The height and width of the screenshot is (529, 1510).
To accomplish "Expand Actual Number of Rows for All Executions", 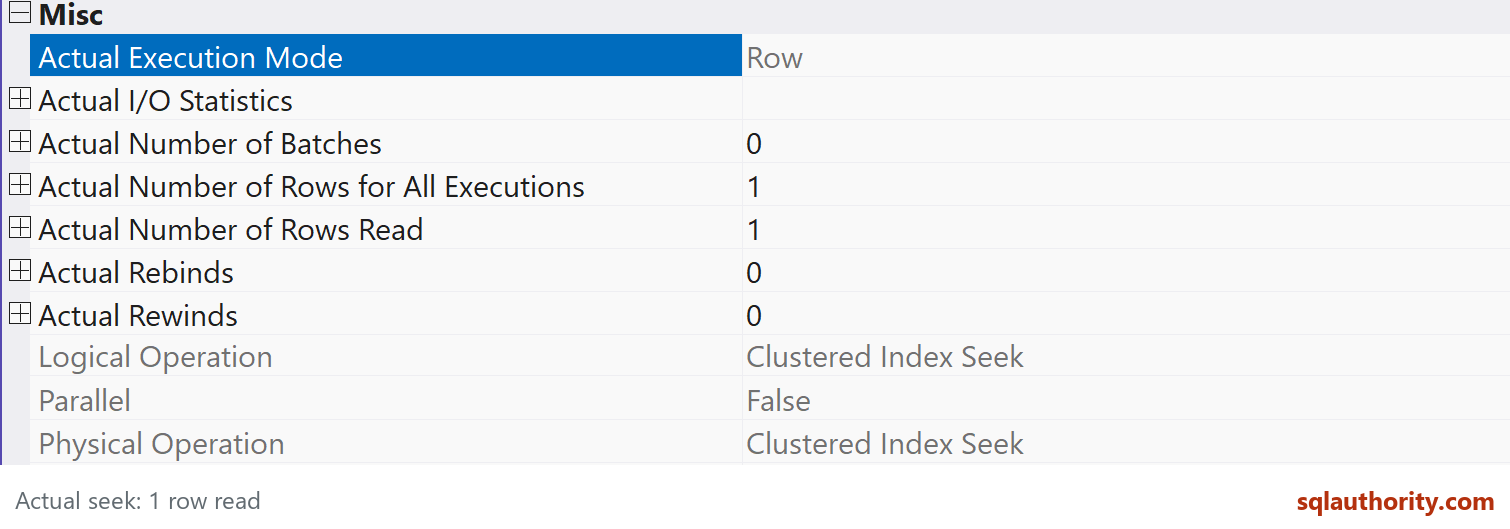I will [19, 185].
